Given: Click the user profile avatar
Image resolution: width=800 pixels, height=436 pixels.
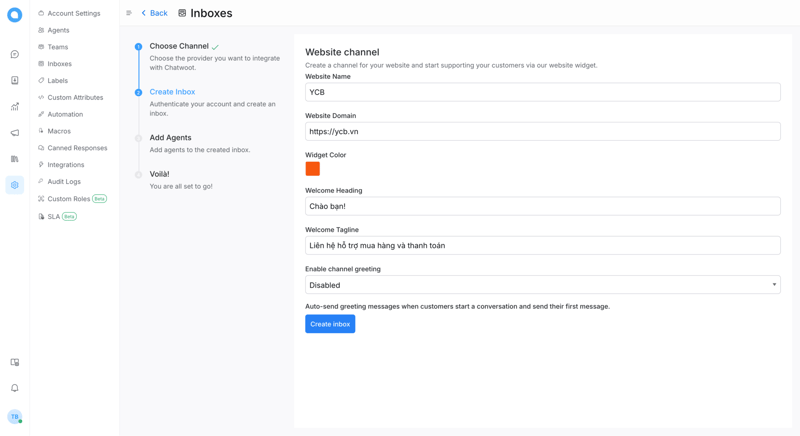Looking at the screenshot, I should 15,416.
